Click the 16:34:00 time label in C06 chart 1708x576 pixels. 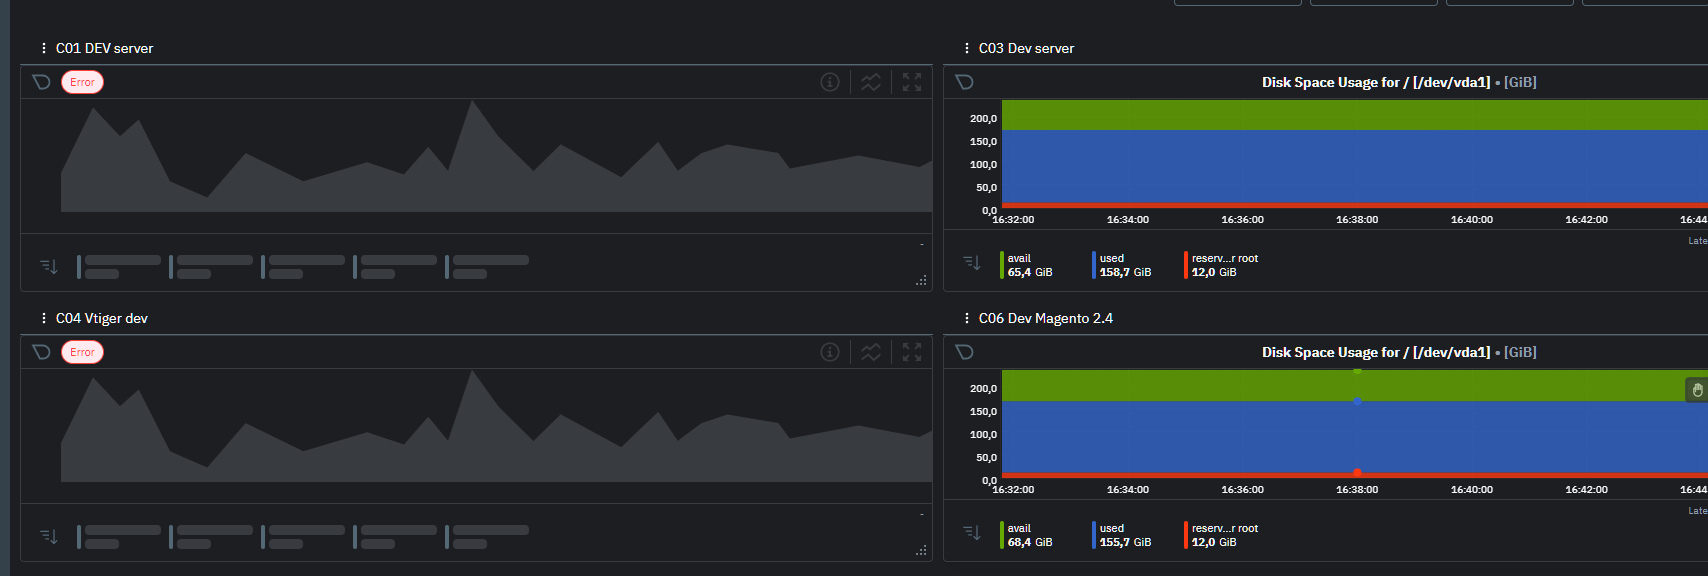pos(1127,489)
